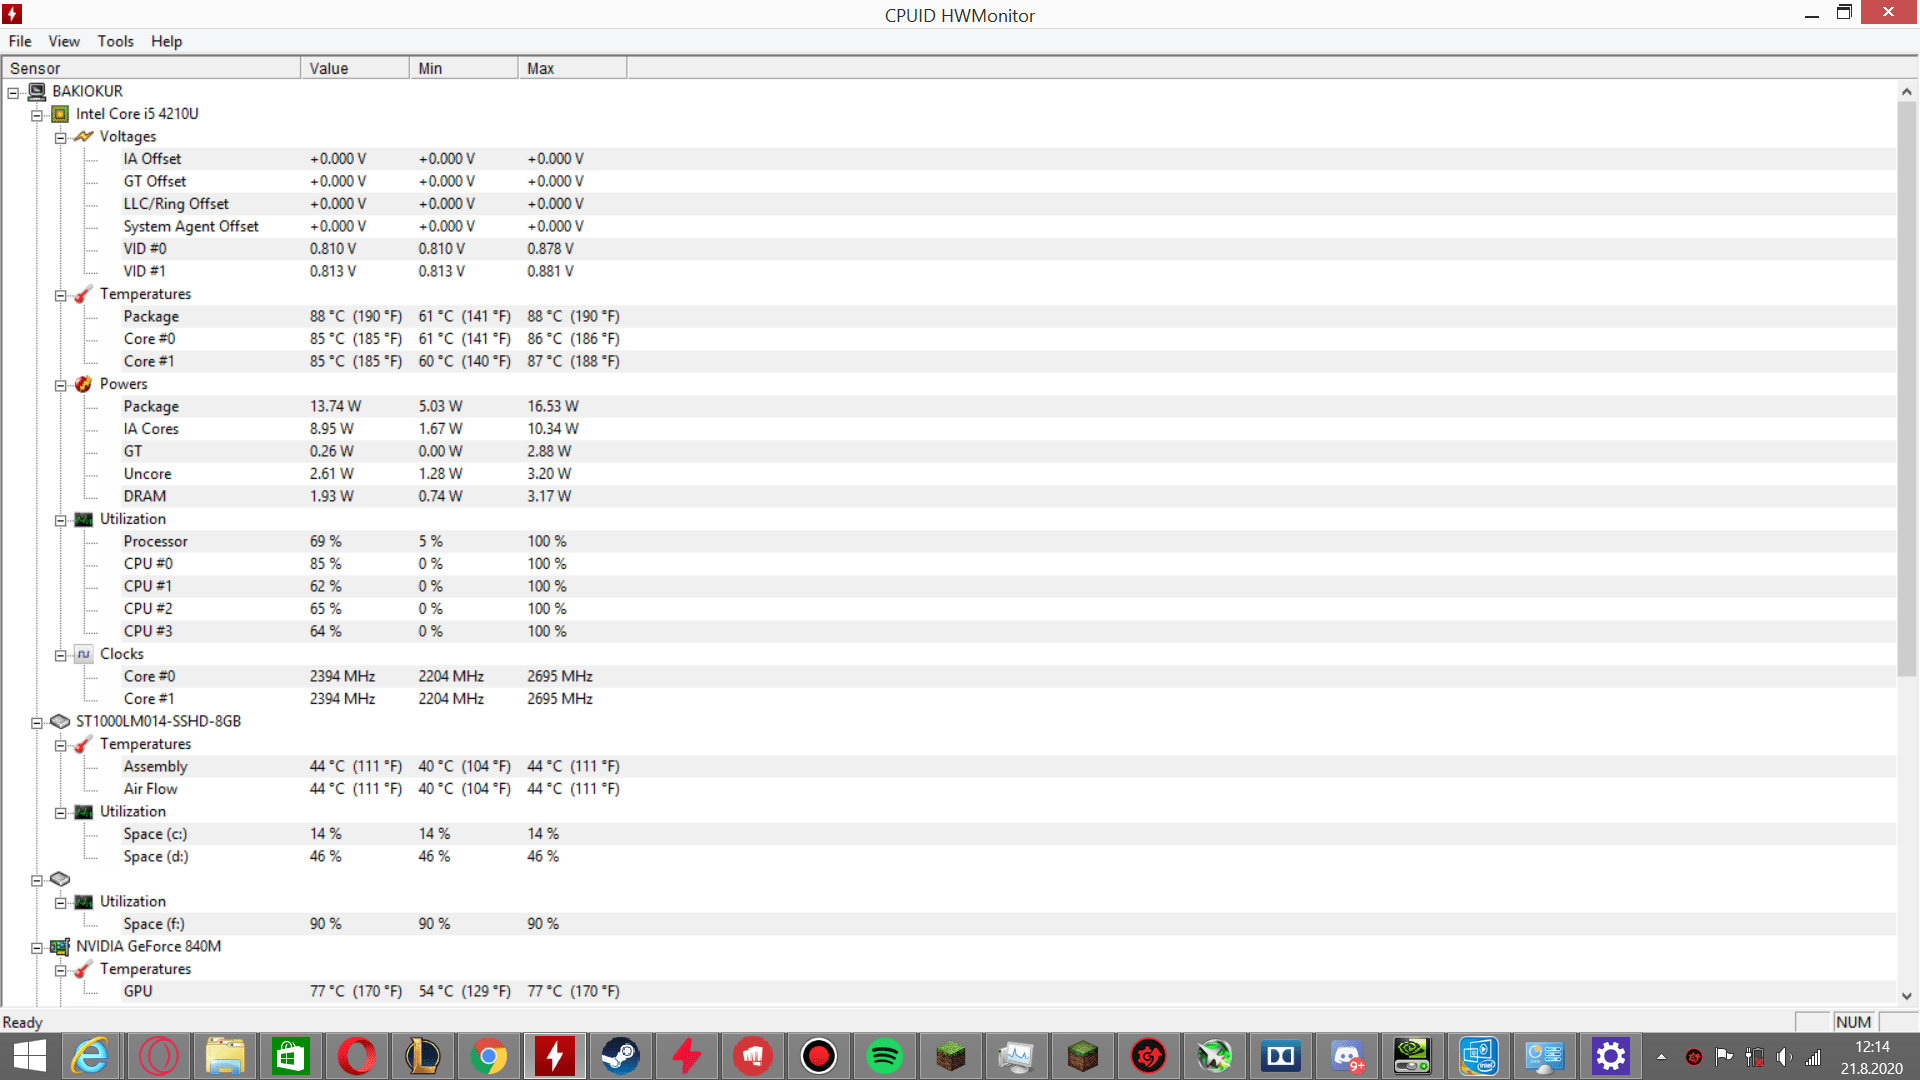This screenshot has height=1080, width=1920.
Task: Click the Powers flame icon
Action: pos(84,384)
